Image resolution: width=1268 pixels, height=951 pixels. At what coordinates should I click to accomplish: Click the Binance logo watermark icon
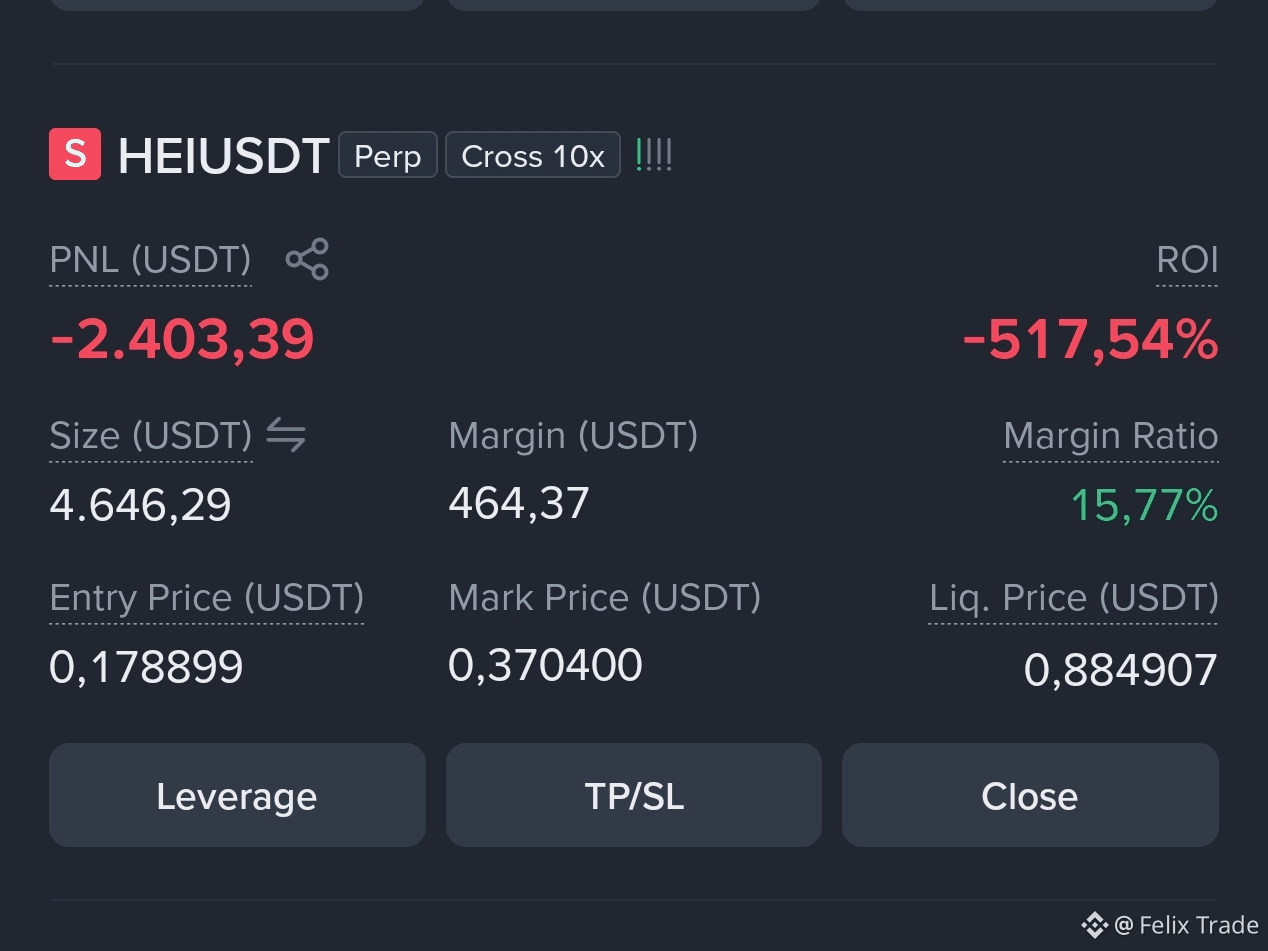click(x=1095, y=925)
